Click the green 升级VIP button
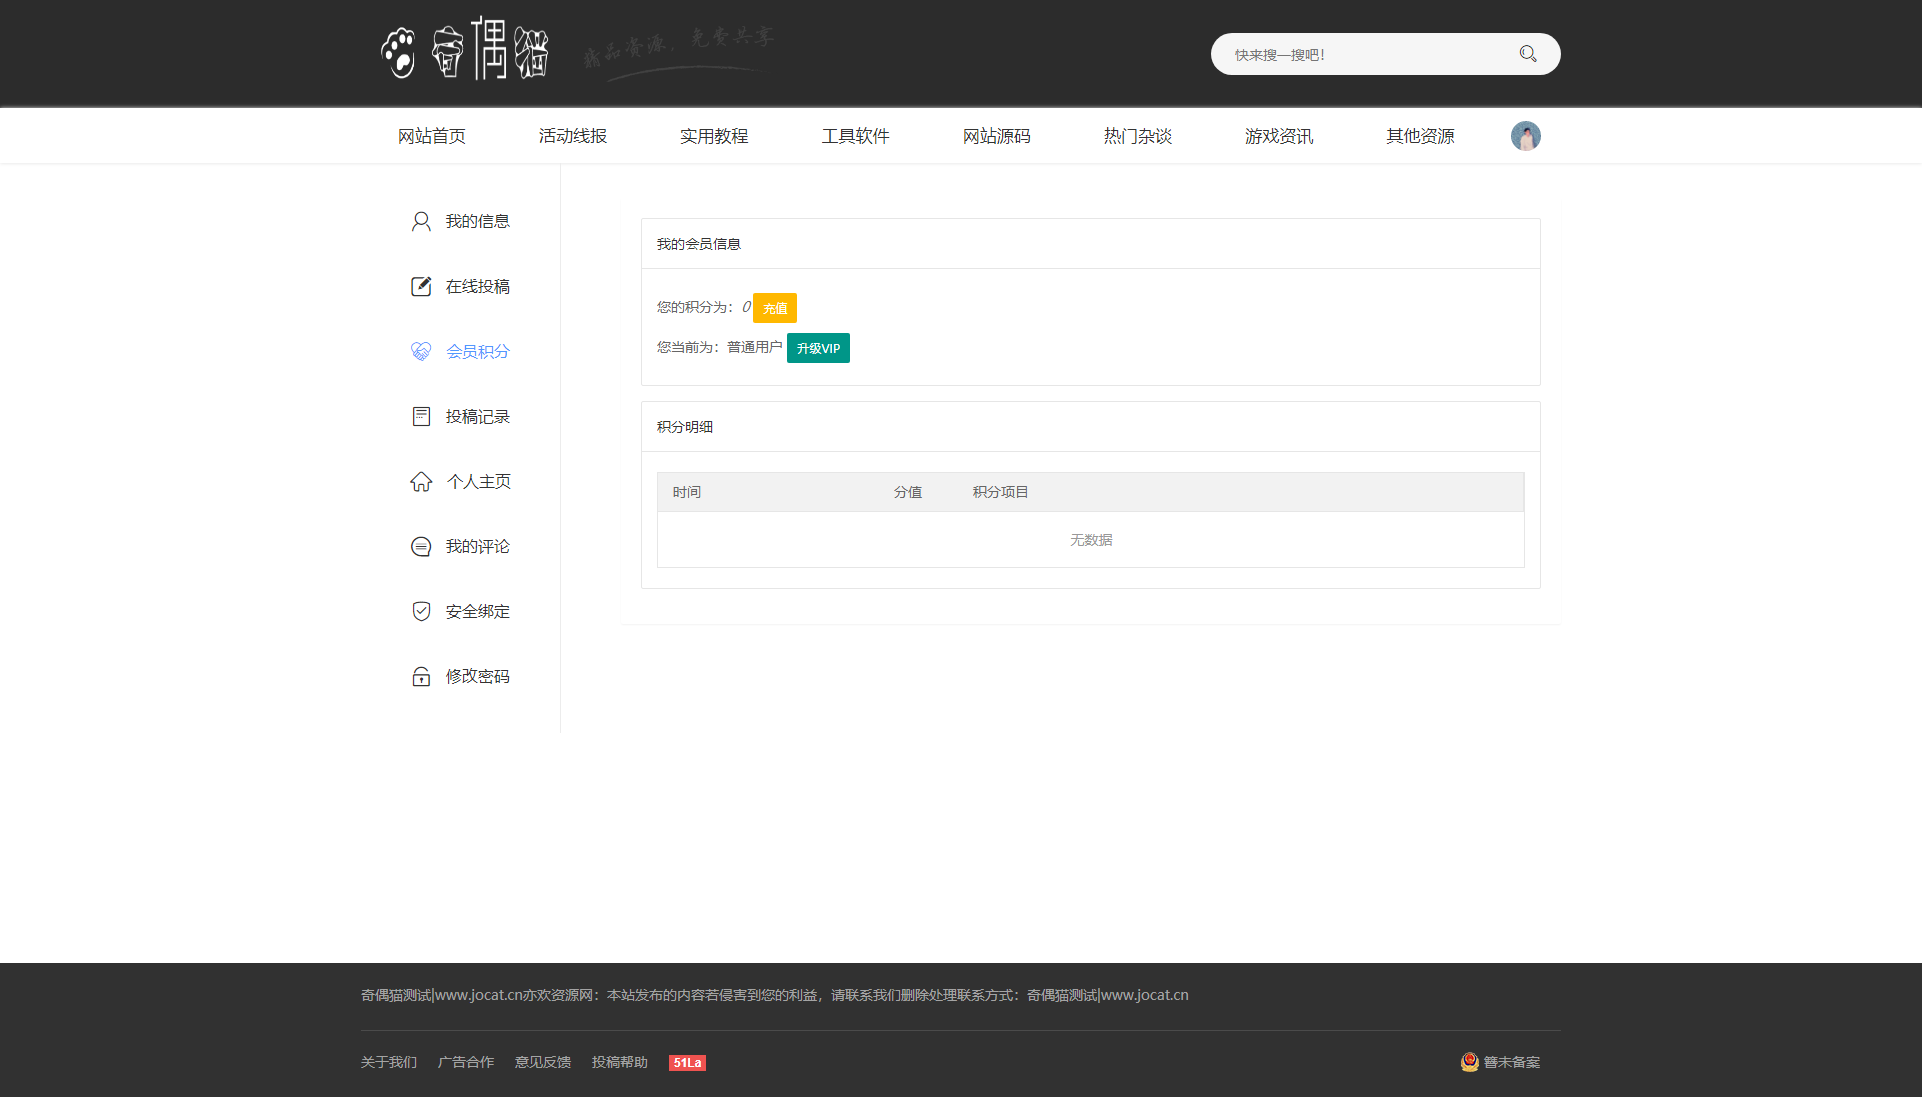This screenshot has height=1097, width=1922. pos(818,348)
